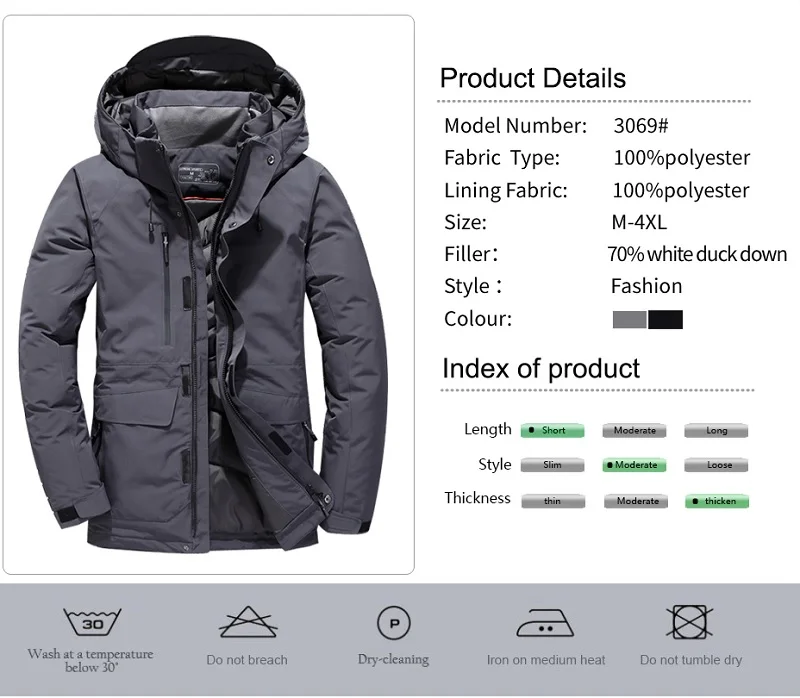Image resolution: width=800 pixels, height=698 pixels.
Task: Click the Product Details heading
Action: [533, 78]
